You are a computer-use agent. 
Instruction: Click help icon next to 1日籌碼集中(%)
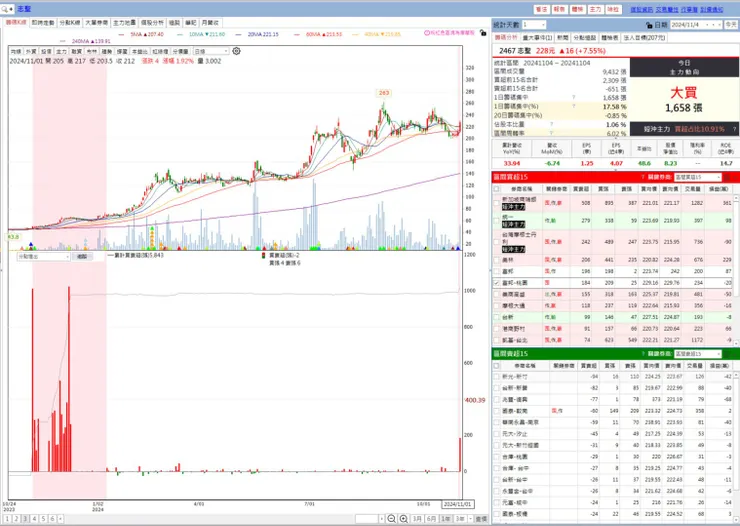coord(574,106)
